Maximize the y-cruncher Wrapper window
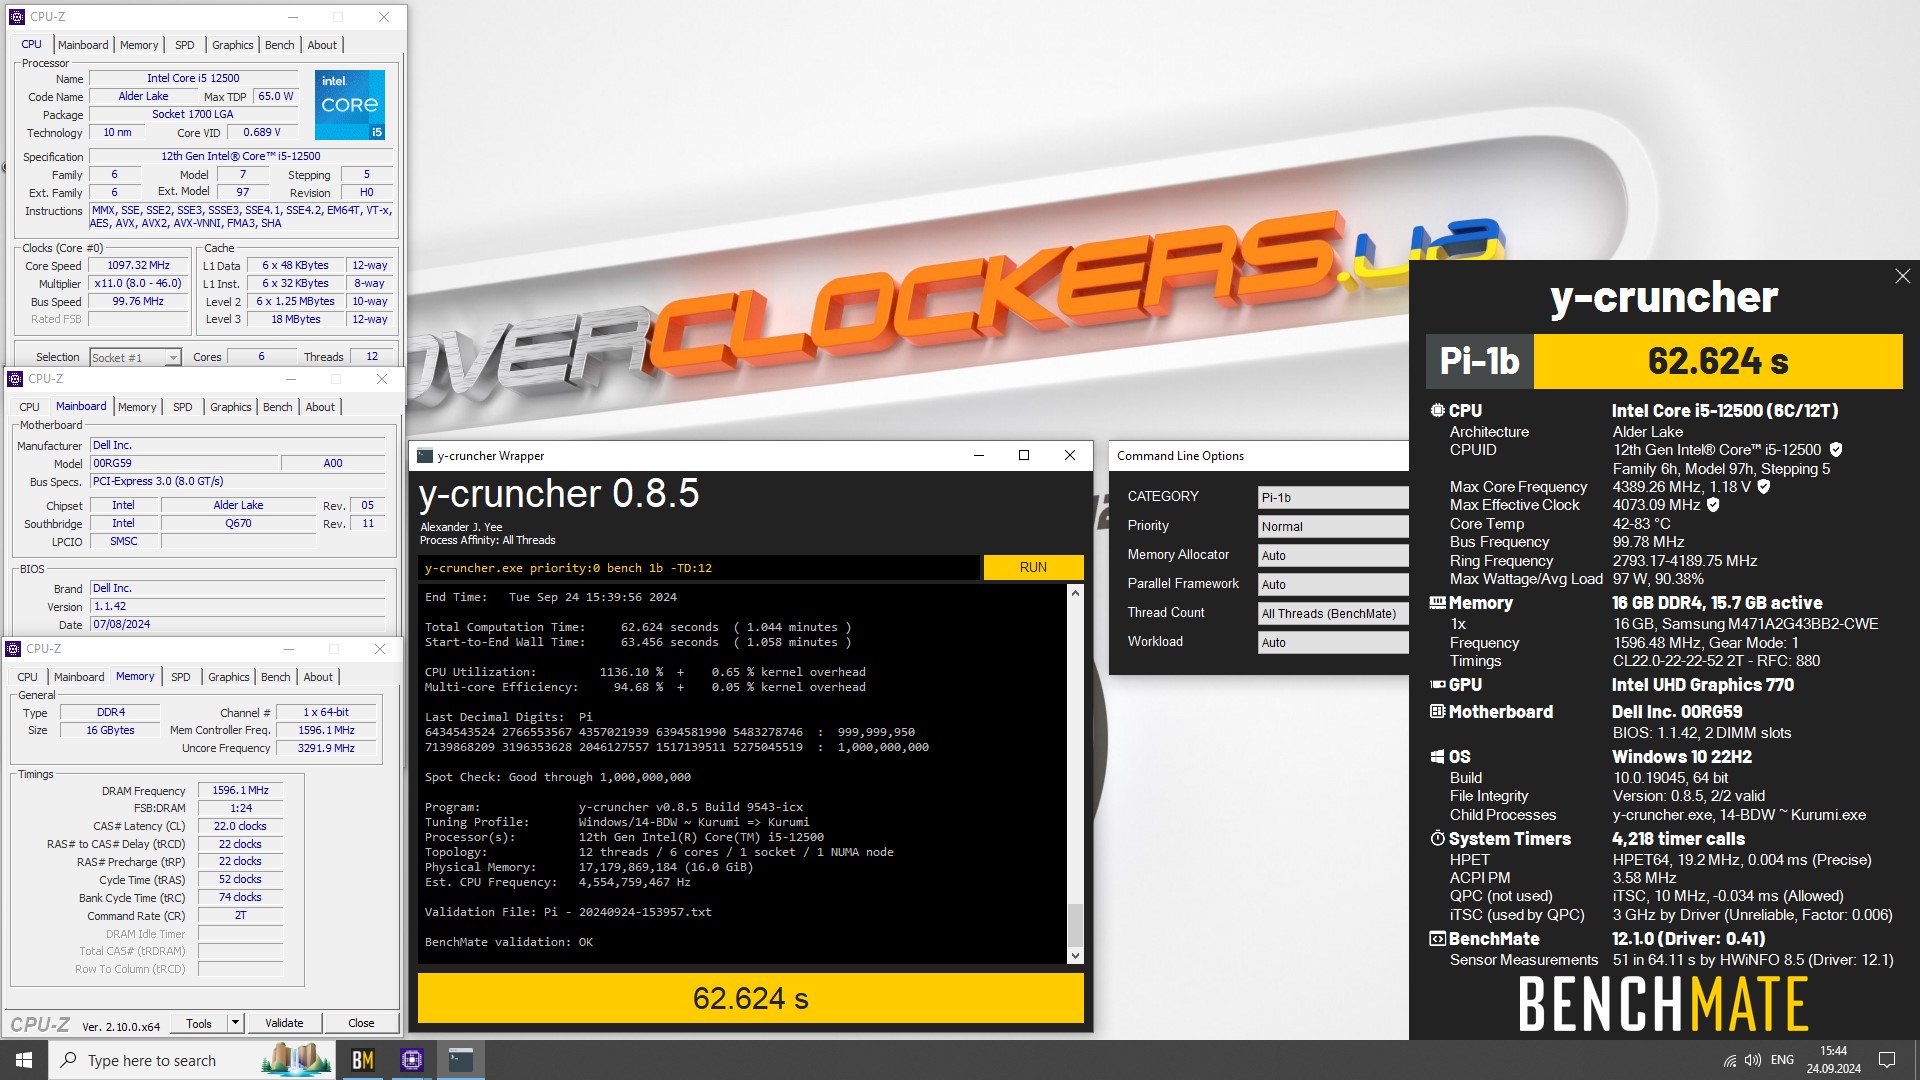Image resolution: width=1920 pixels, height=1080 pixels. [1024, 455]
